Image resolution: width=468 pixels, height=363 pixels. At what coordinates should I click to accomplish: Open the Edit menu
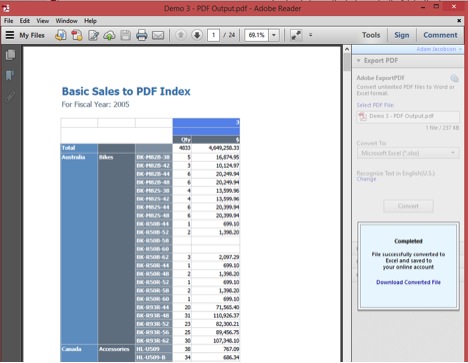pyautogui.click(x=25, y=21)
